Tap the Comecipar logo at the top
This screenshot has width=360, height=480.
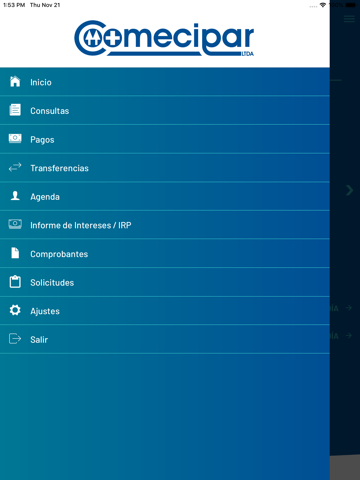tap(164, 38)
